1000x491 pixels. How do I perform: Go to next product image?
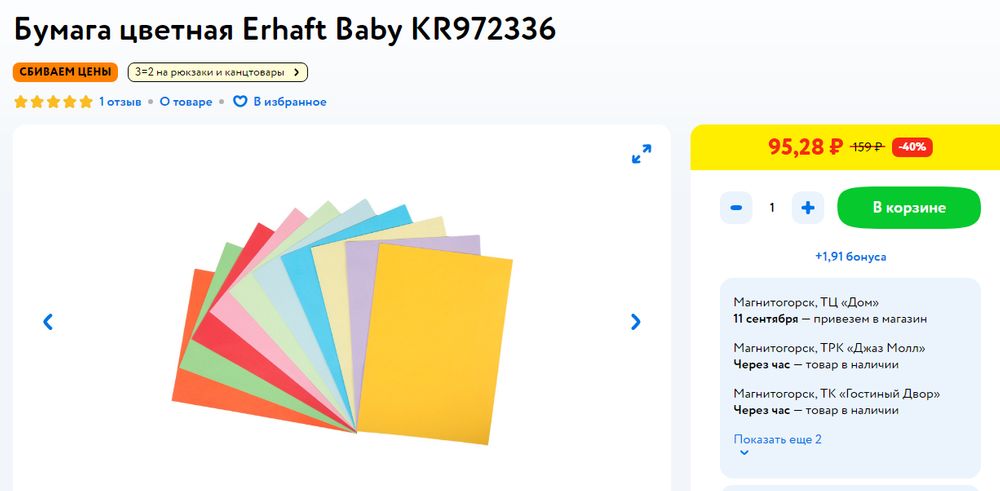coord(636,322)
